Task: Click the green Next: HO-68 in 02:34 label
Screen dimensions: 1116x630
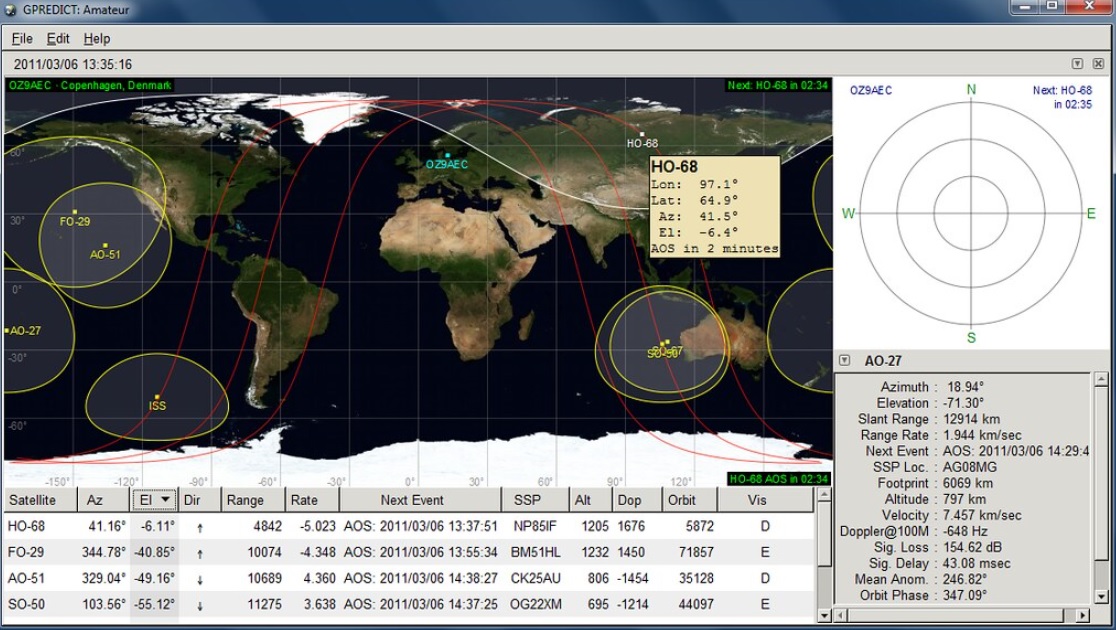Action: (777, 86)
